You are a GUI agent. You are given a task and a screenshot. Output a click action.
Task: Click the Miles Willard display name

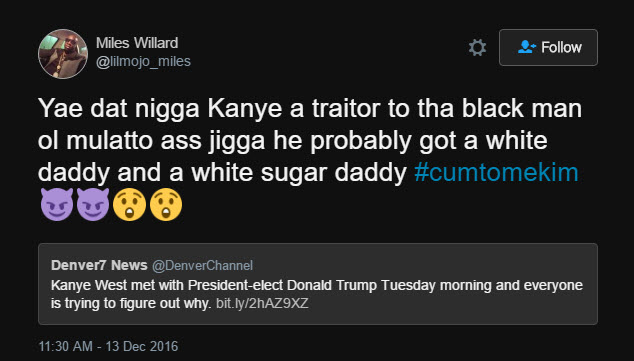tap(137, 43)
